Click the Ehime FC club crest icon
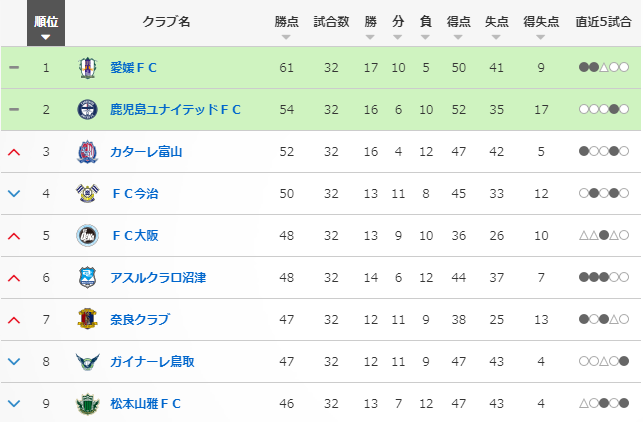643x422 pixels. 87,68
